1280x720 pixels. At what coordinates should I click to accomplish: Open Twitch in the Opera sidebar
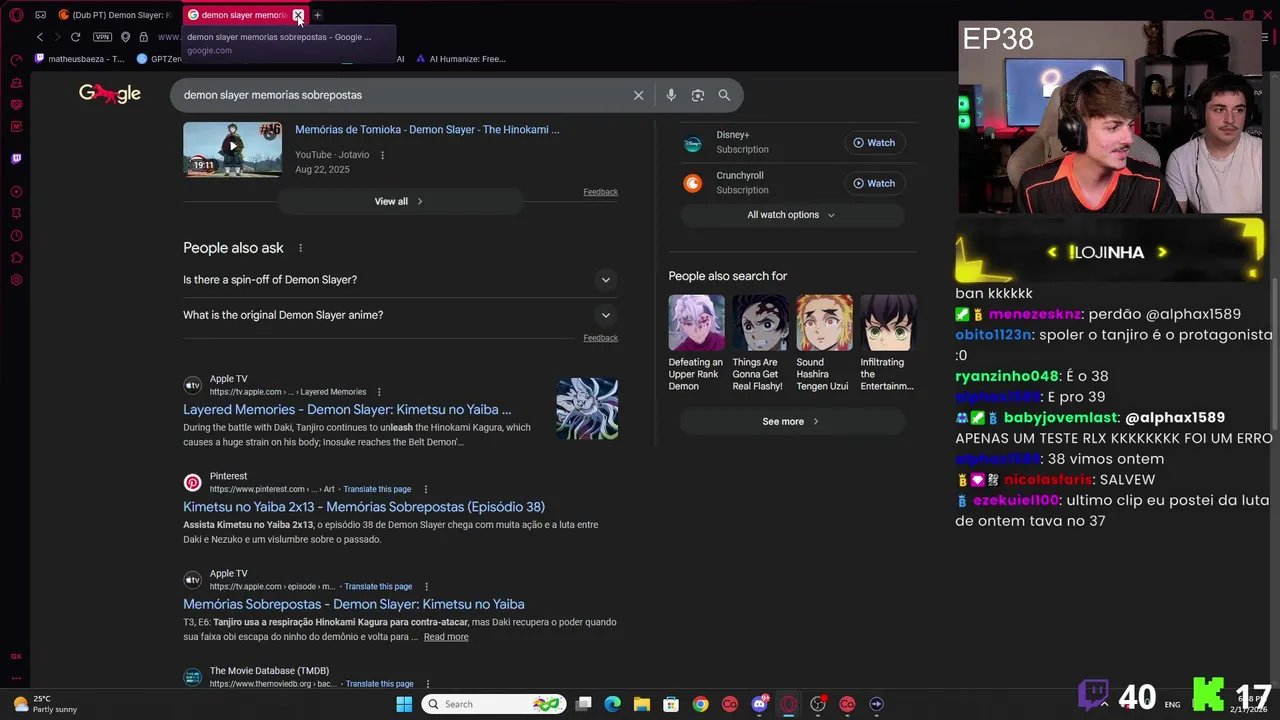(16, 158)
